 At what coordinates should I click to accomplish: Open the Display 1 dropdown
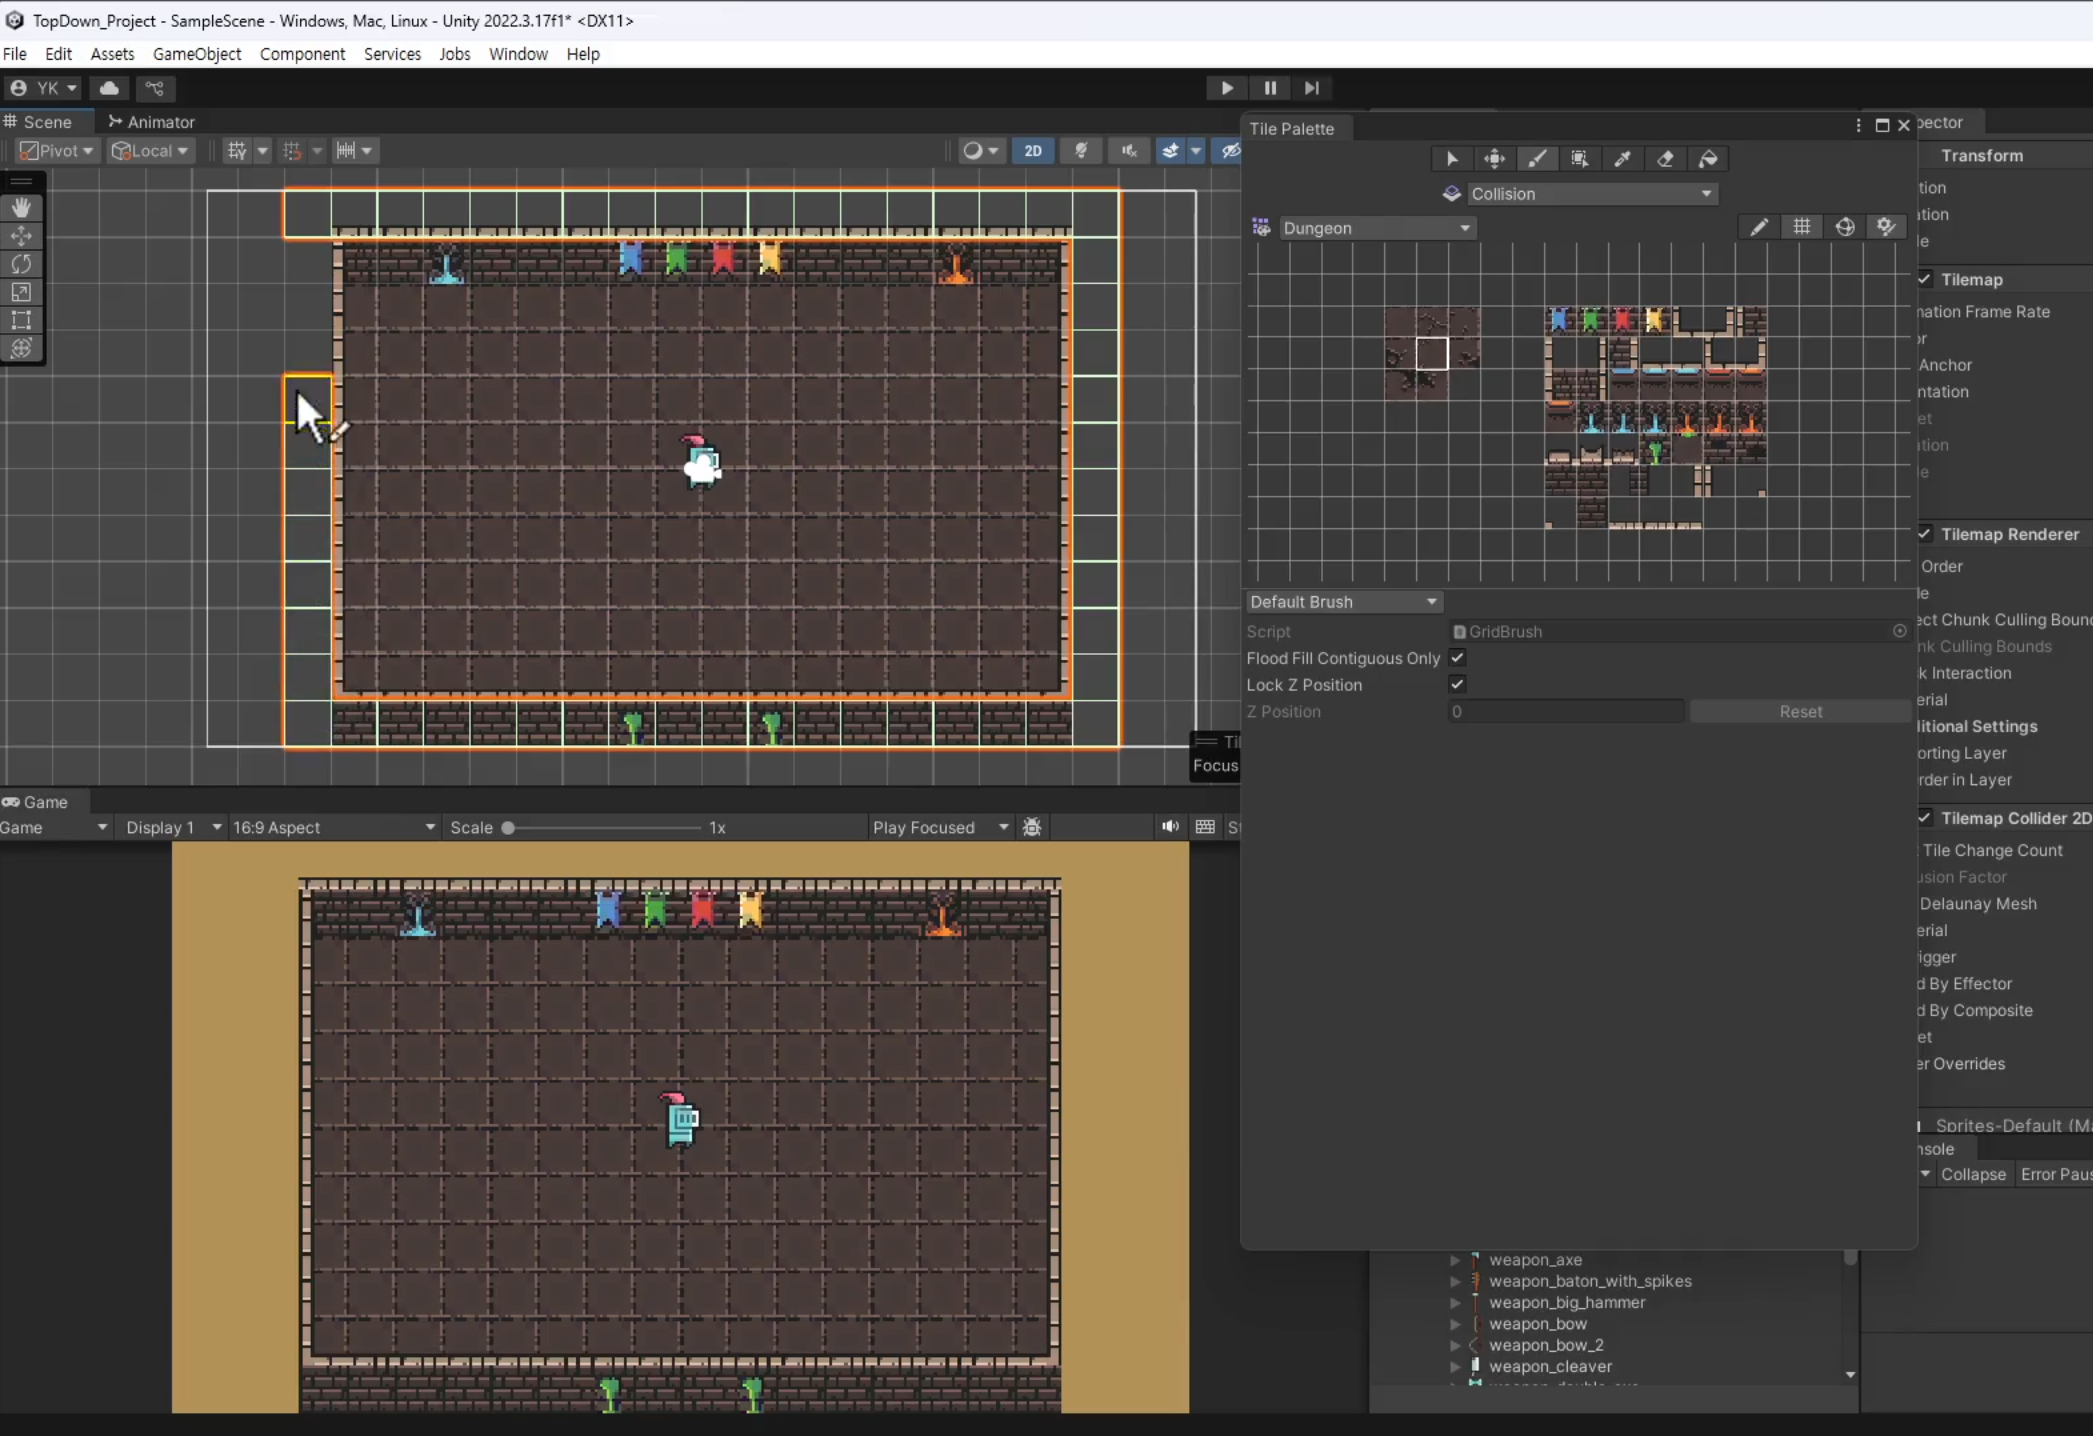coord(173,827)
